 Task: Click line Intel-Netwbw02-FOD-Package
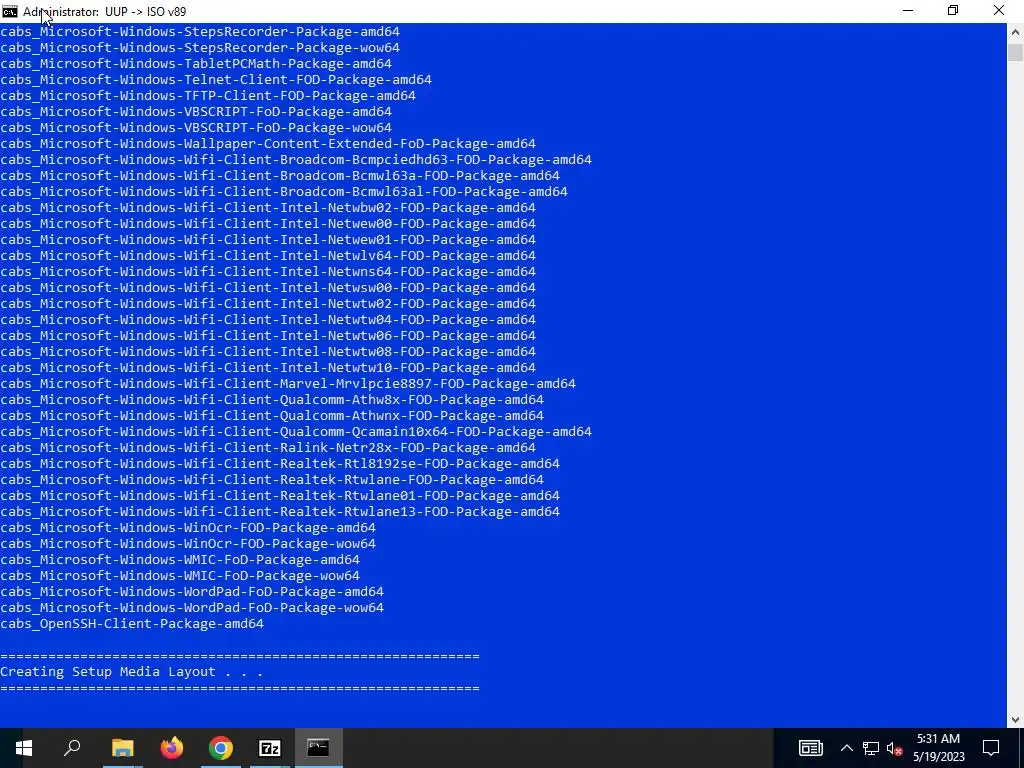coord(268,208)
